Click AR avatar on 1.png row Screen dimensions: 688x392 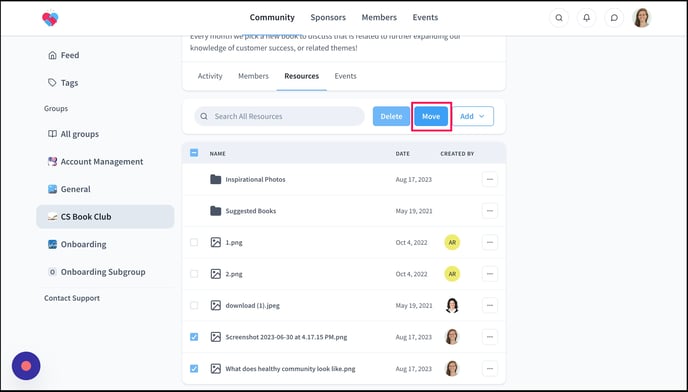point(452,242)
